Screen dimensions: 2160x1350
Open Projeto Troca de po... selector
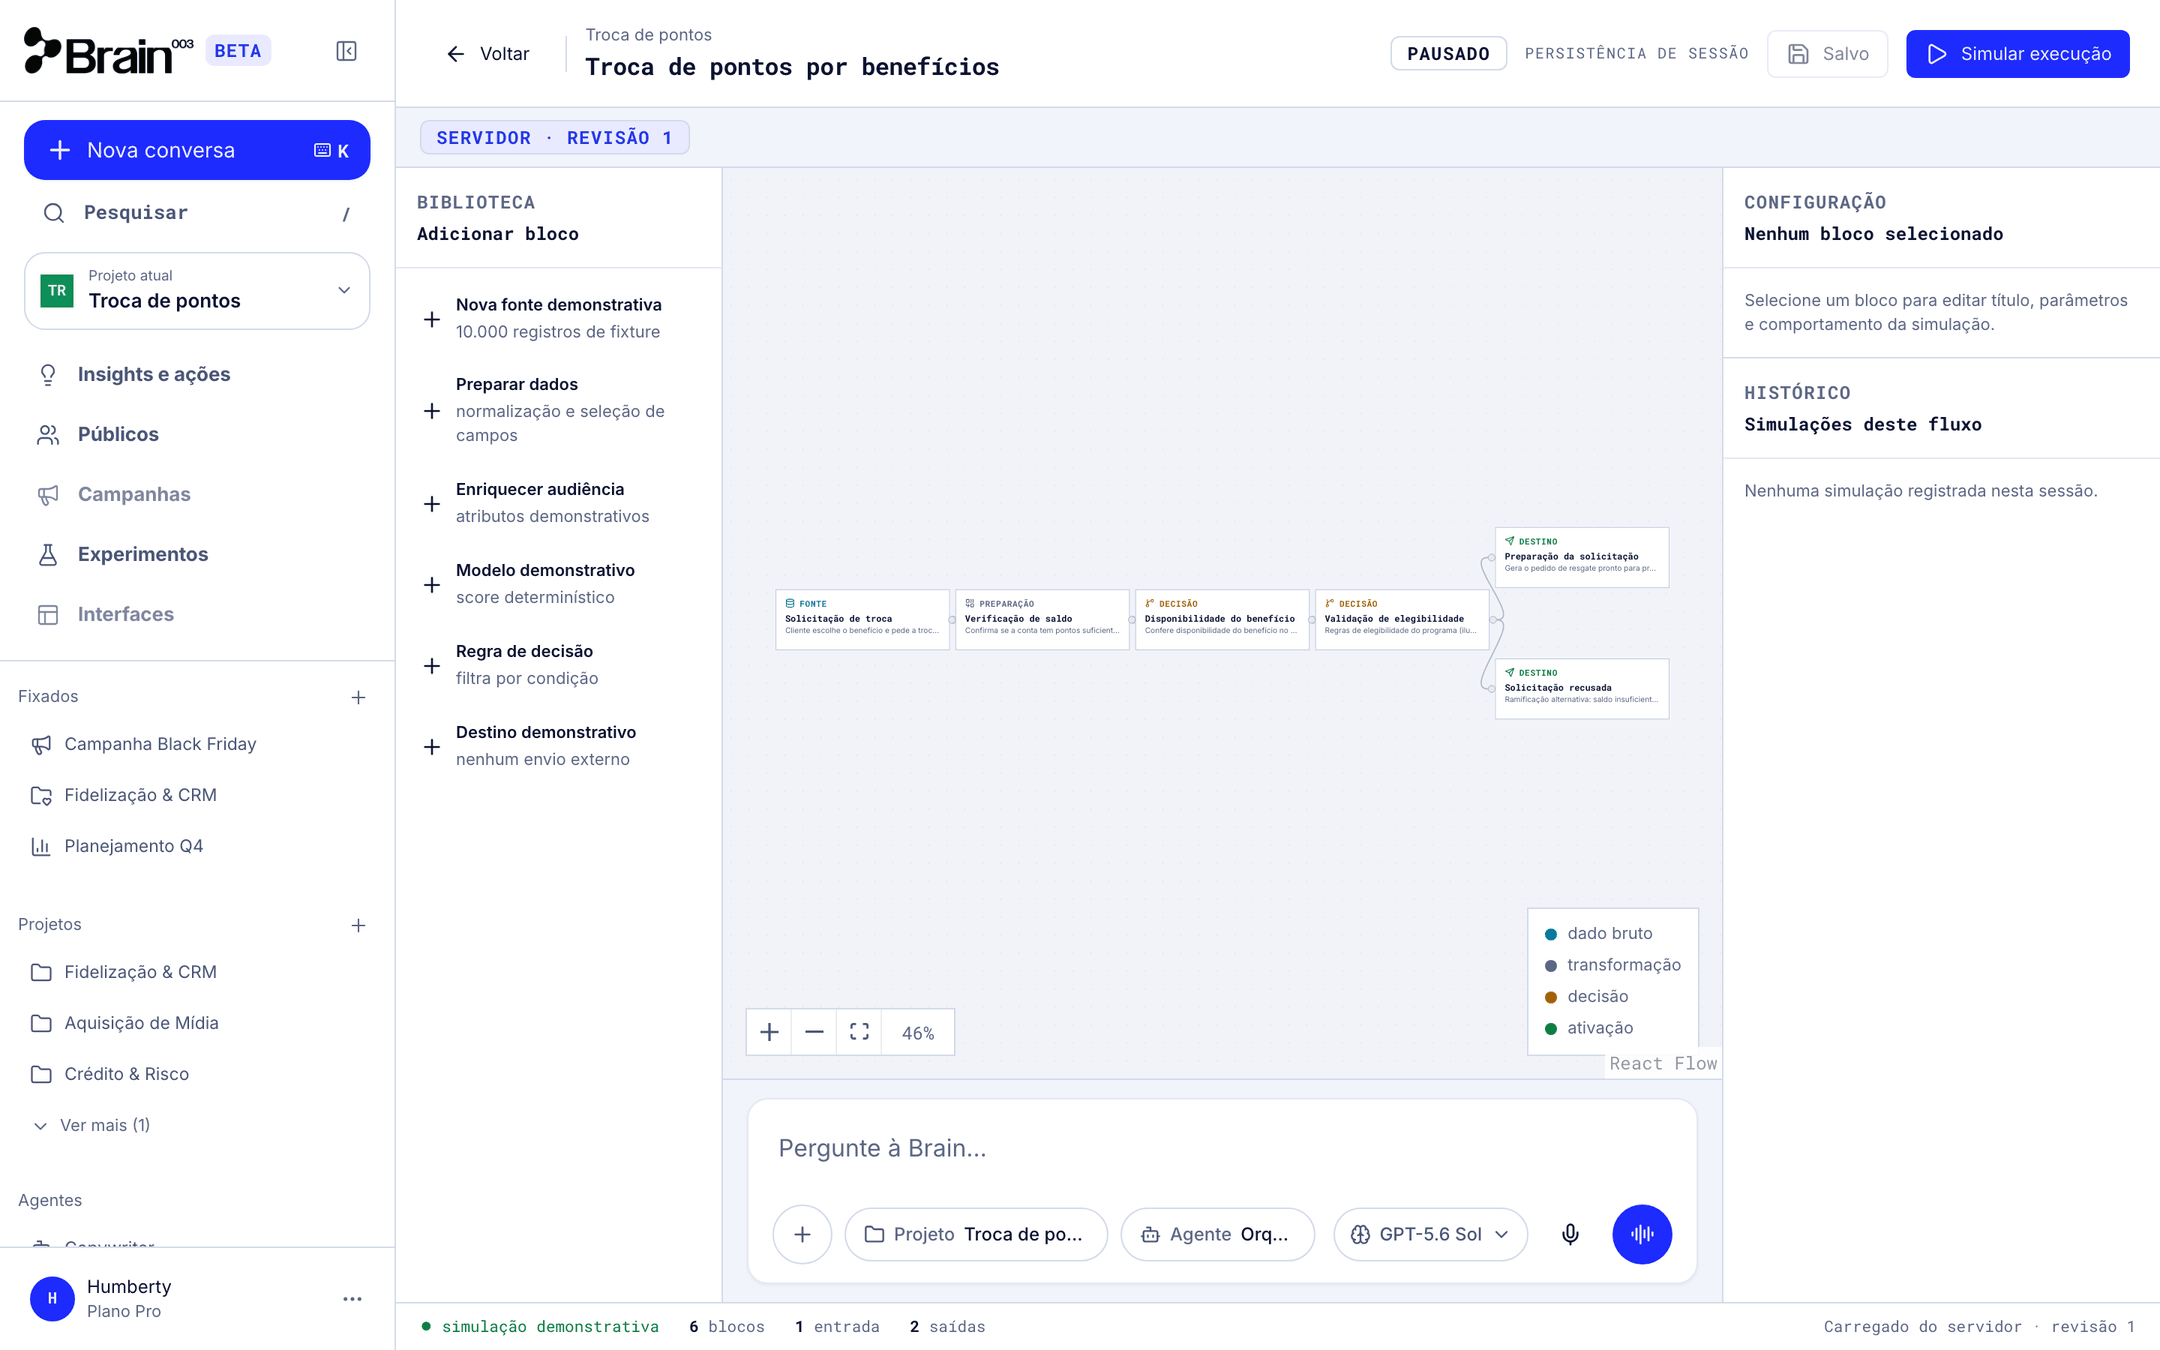pyautogui.click(x=976, y=1234)
